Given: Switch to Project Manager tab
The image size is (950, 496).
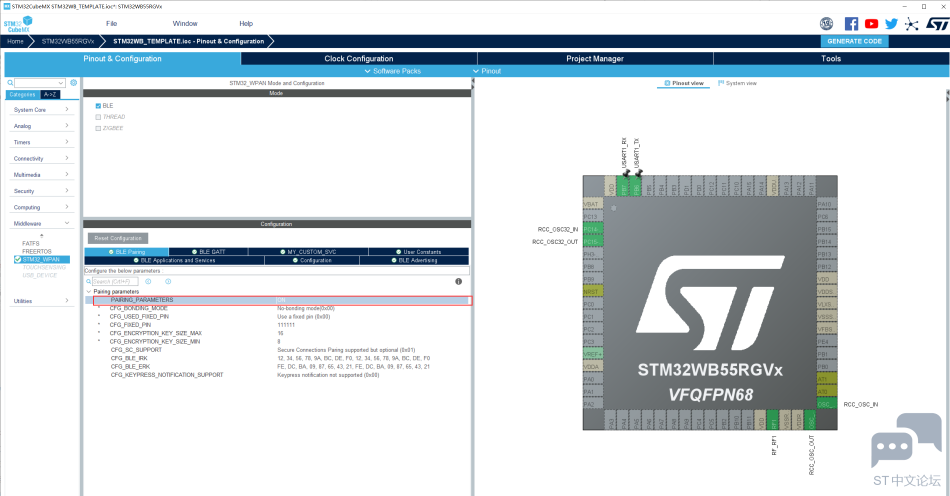Looking at the screenshot, I should (595, 59).
